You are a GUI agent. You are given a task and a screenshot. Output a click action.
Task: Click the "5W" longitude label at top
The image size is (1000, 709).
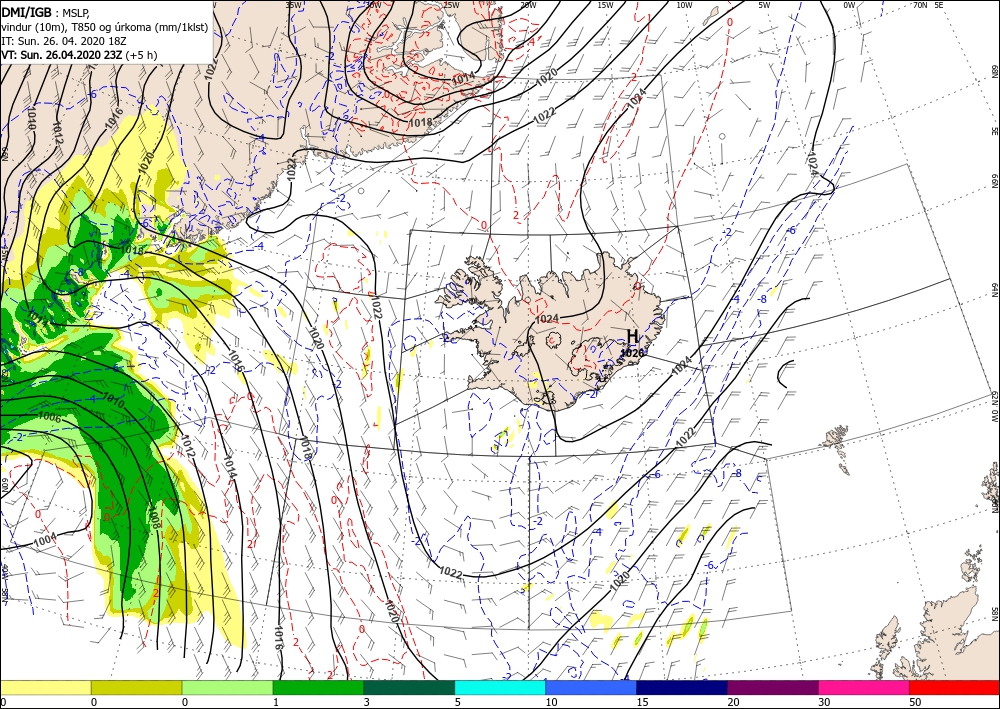pyautogui.click(x=764, y=5)
